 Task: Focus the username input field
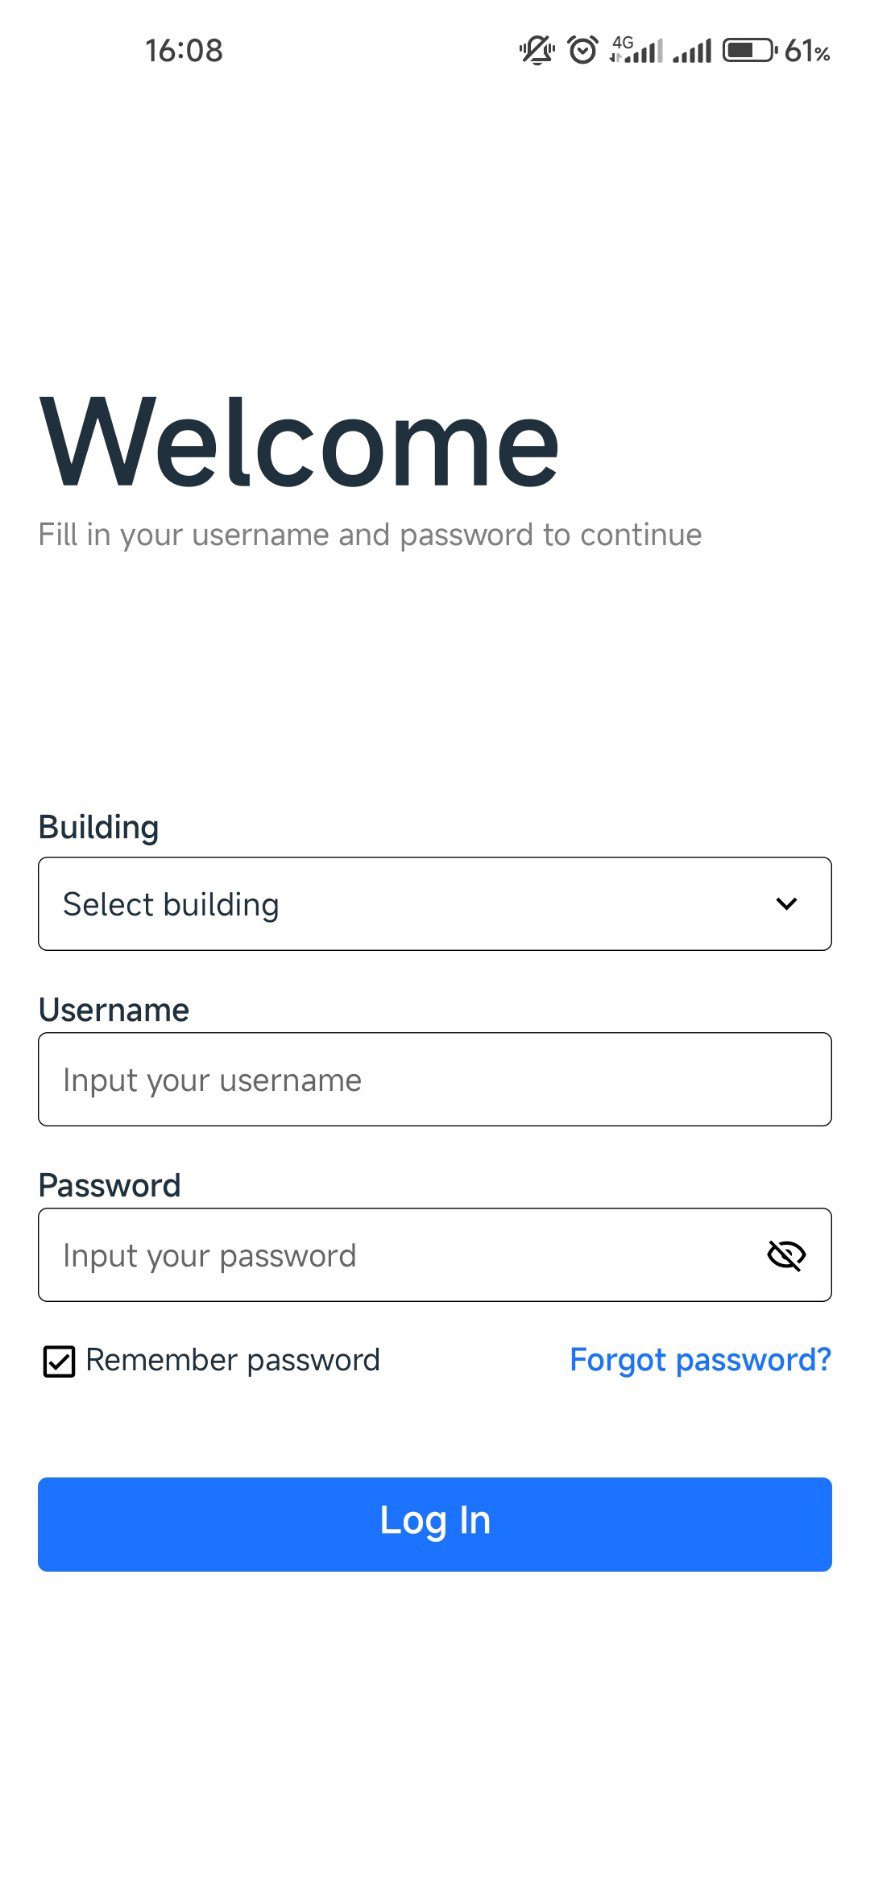click(x=434, y=1080)
